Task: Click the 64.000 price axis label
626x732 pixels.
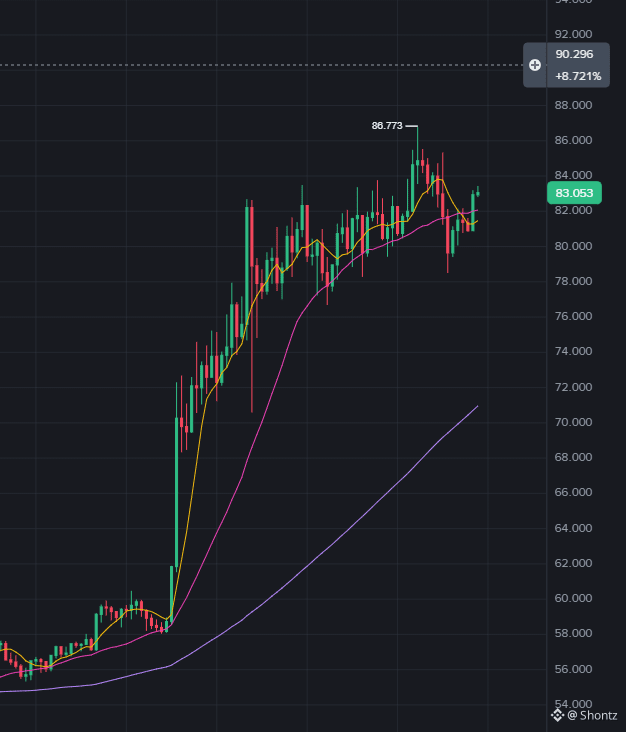Action: tap(573, 528)
